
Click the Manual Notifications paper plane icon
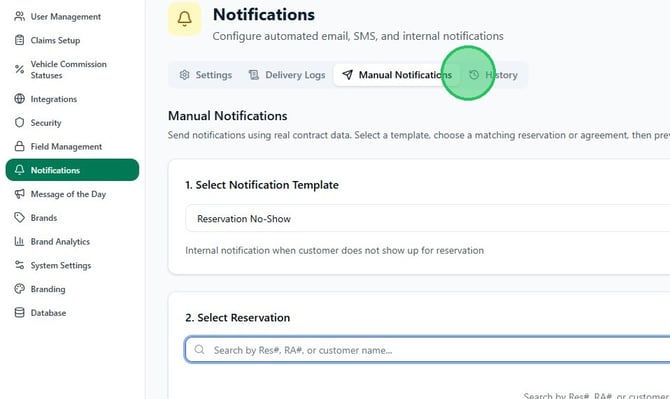tap(347, 75)
